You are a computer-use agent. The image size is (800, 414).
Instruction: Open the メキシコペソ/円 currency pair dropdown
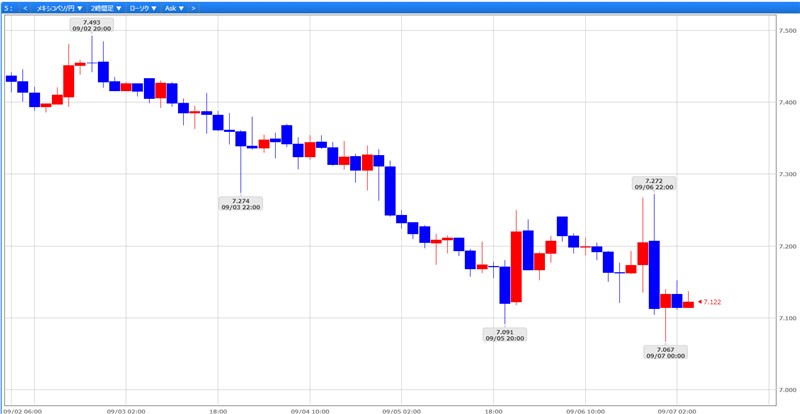60,7
